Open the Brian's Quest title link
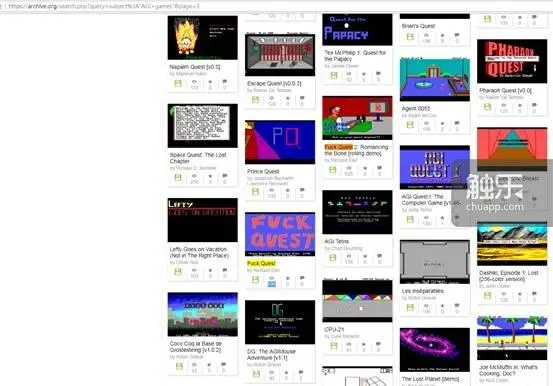Screen dimensions: 553x386 click(x=418, y=26)
